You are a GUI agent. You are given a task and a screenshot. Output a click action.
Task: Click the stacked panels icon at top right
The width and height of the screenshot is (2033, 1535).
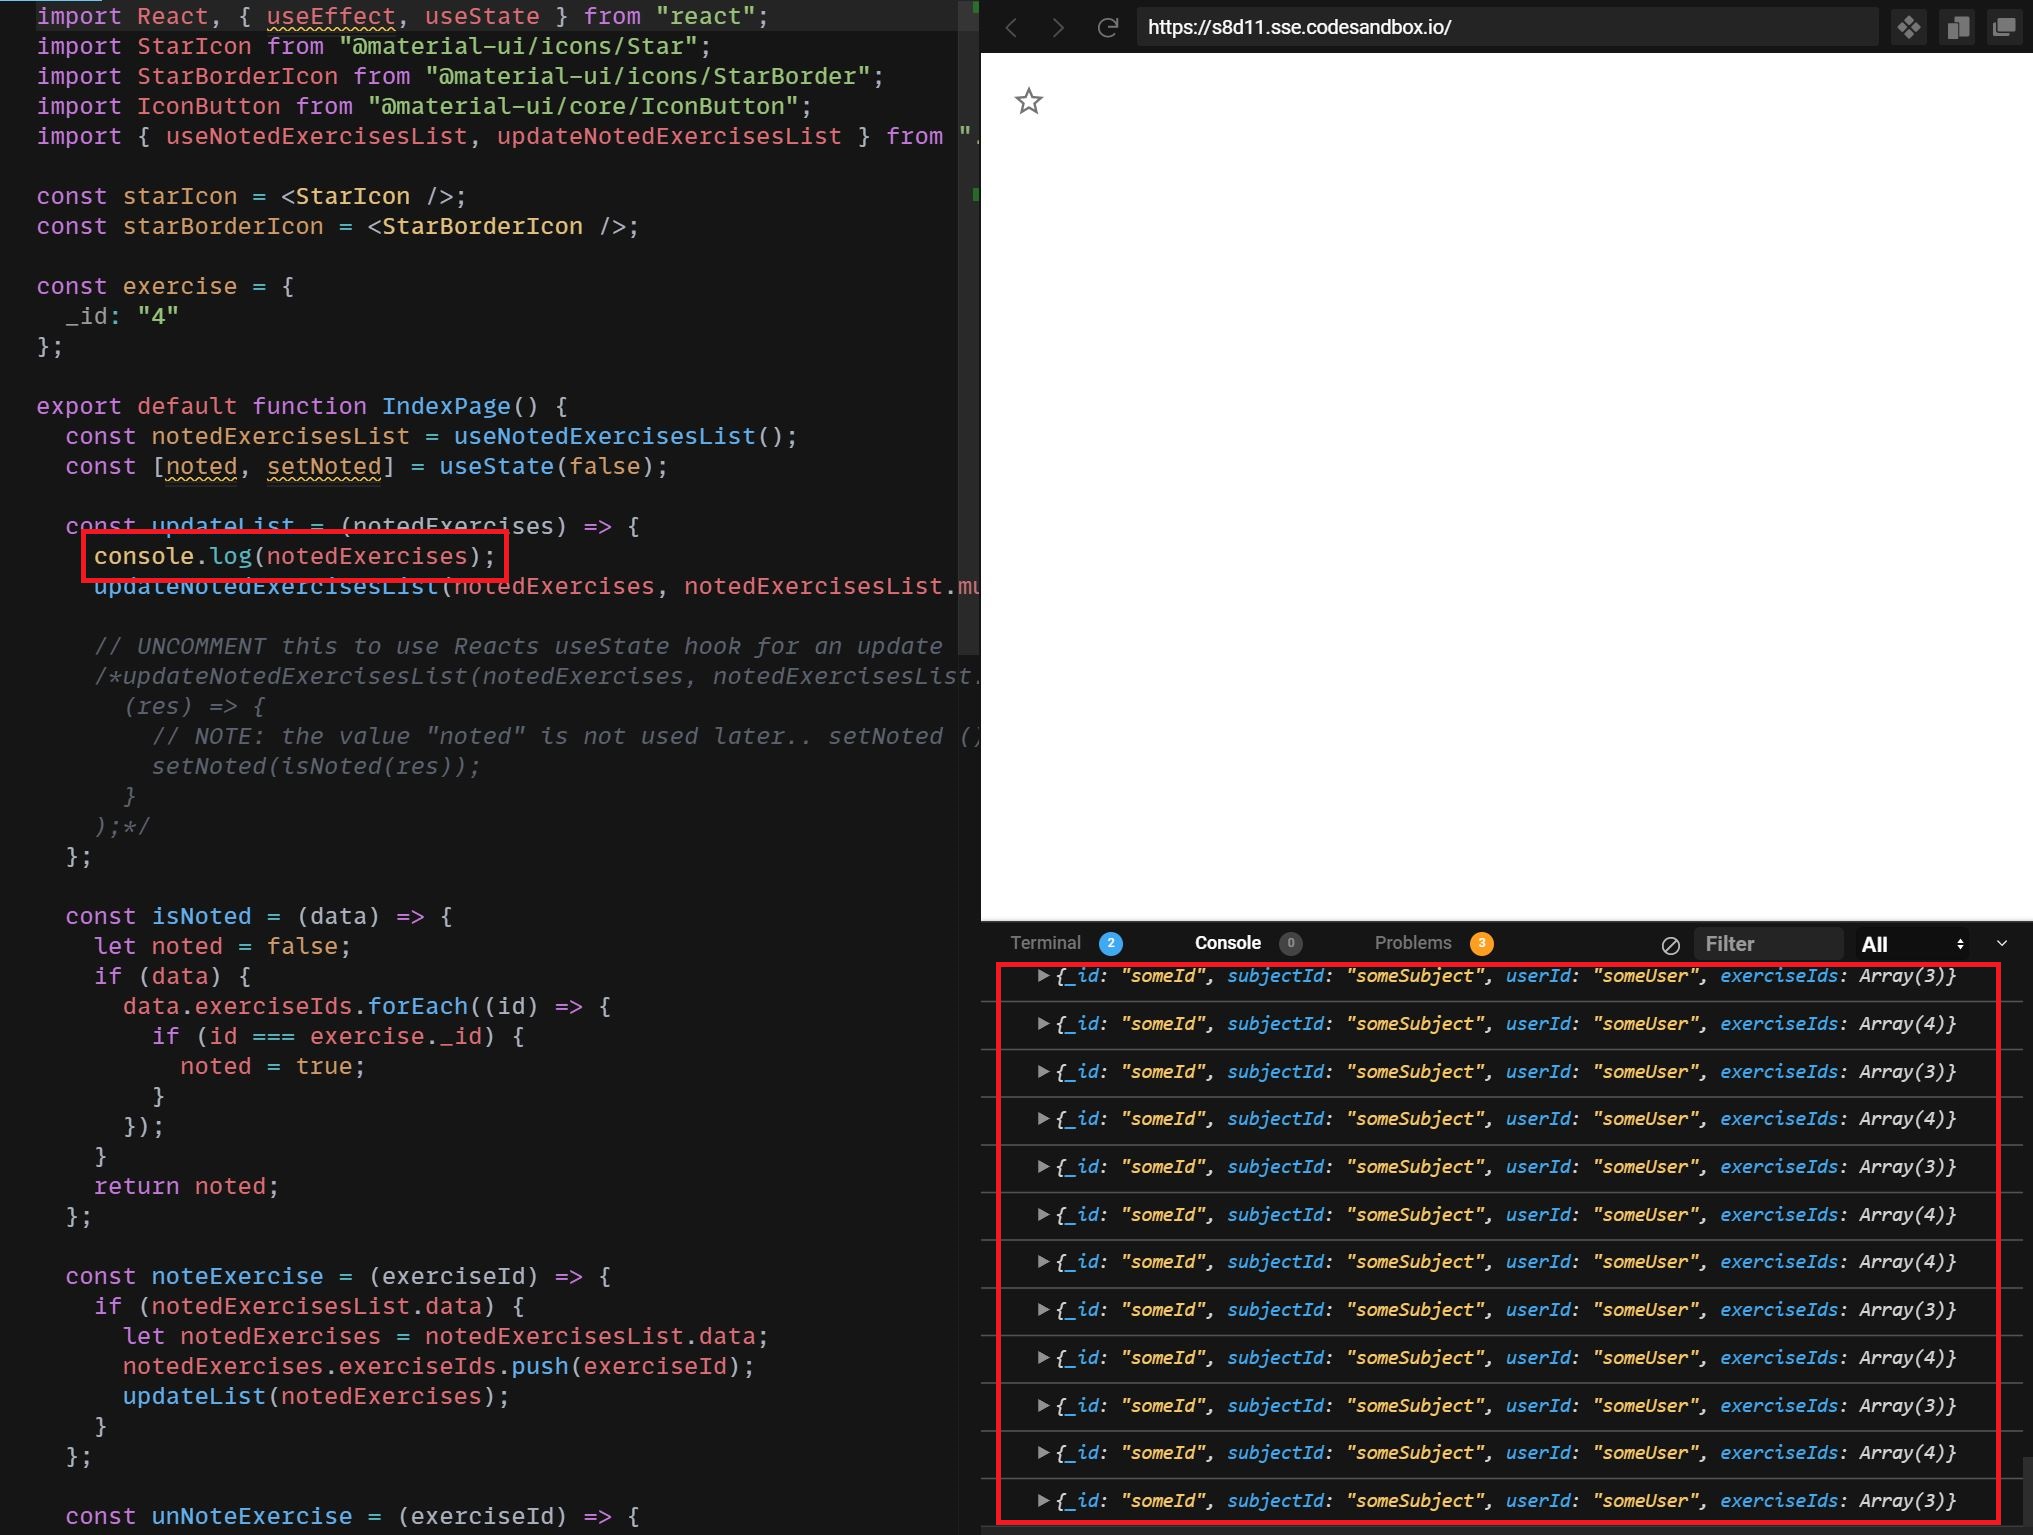1958,27
